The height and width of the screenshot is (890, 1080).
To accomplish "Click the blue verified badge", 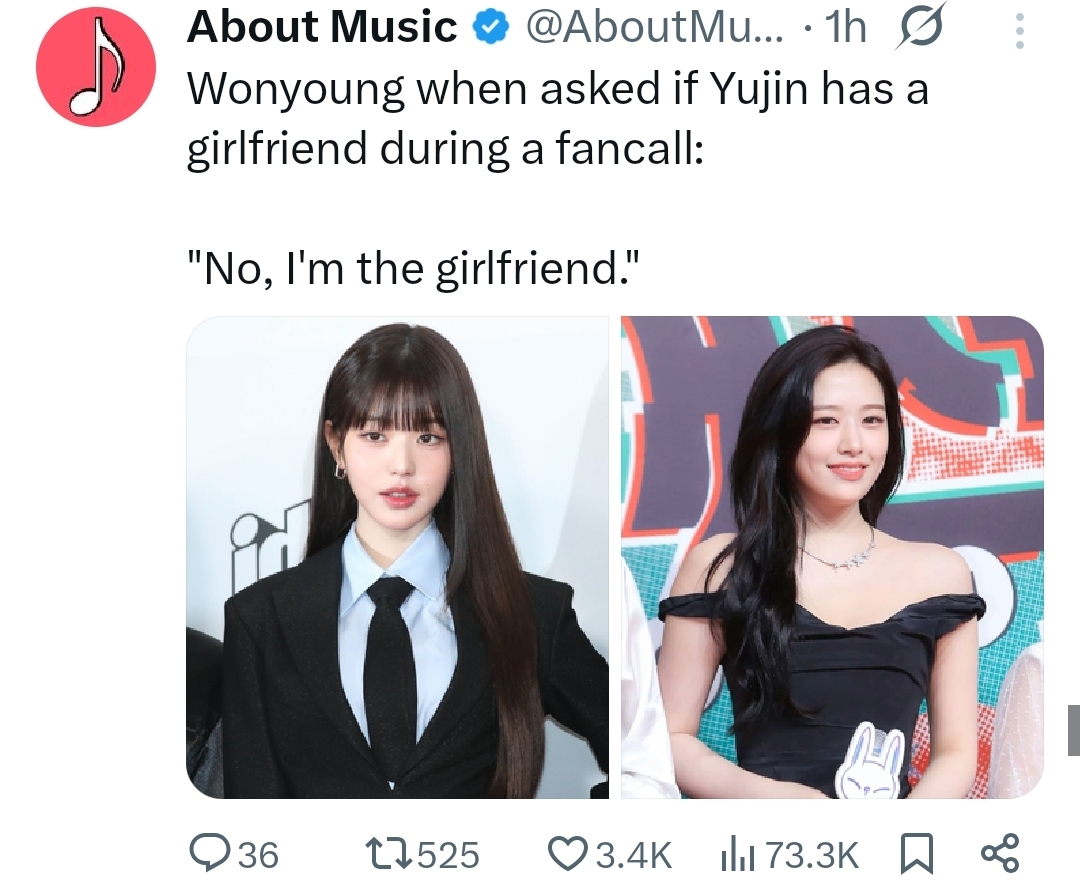I will click(x=490, y=28).
